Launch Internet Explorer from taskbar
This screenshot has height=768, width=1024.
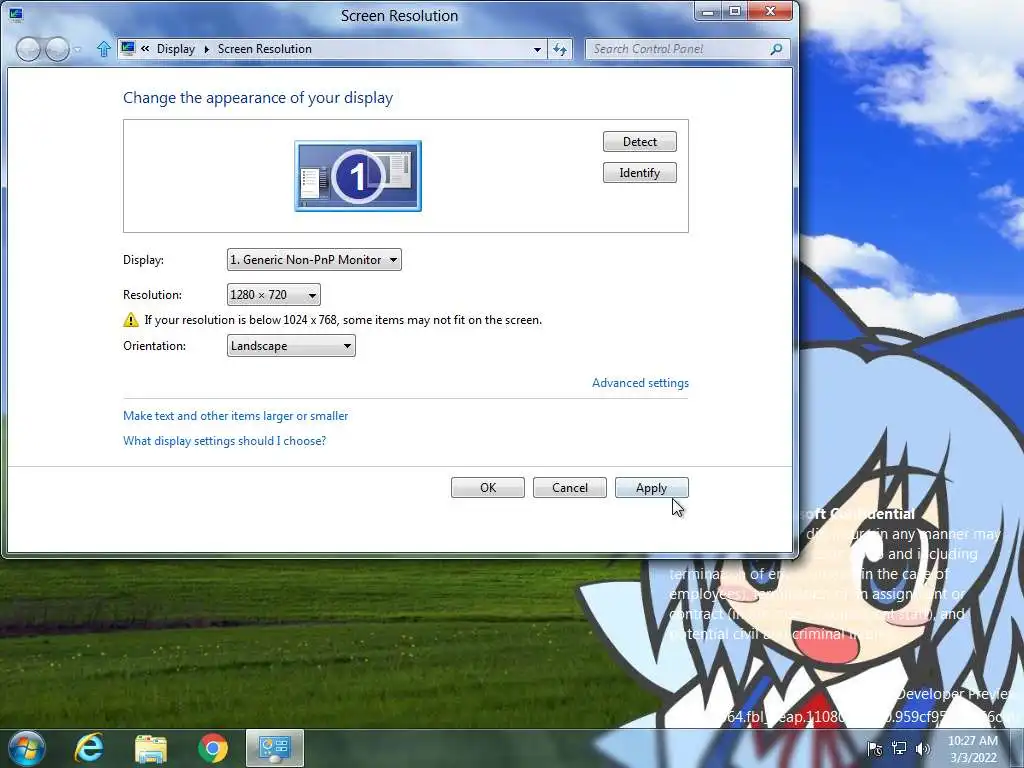click(89, 748)
